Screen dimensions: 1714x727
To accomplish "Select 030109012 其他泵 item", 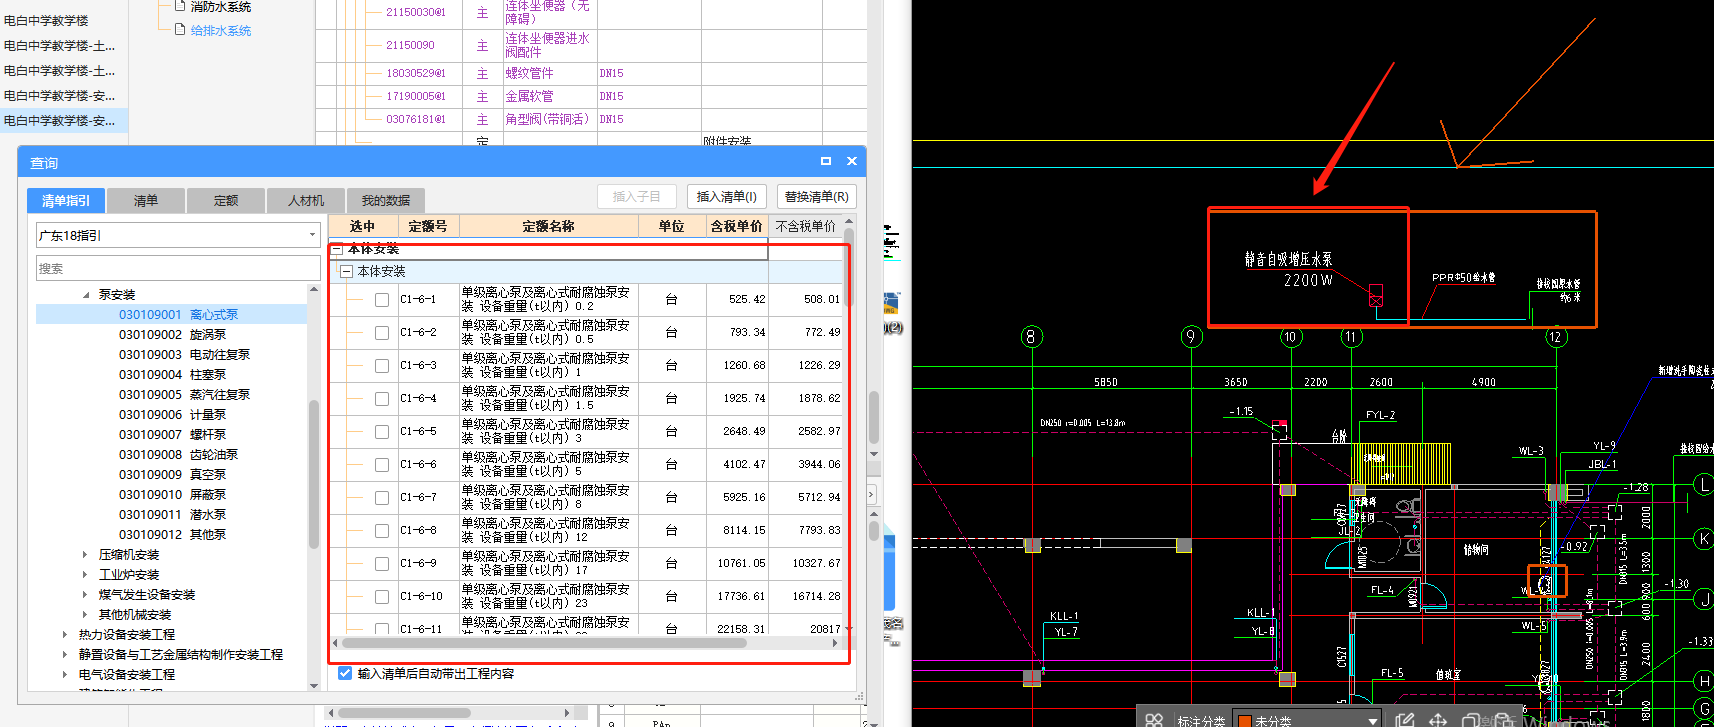I will (x=172, y=535).
